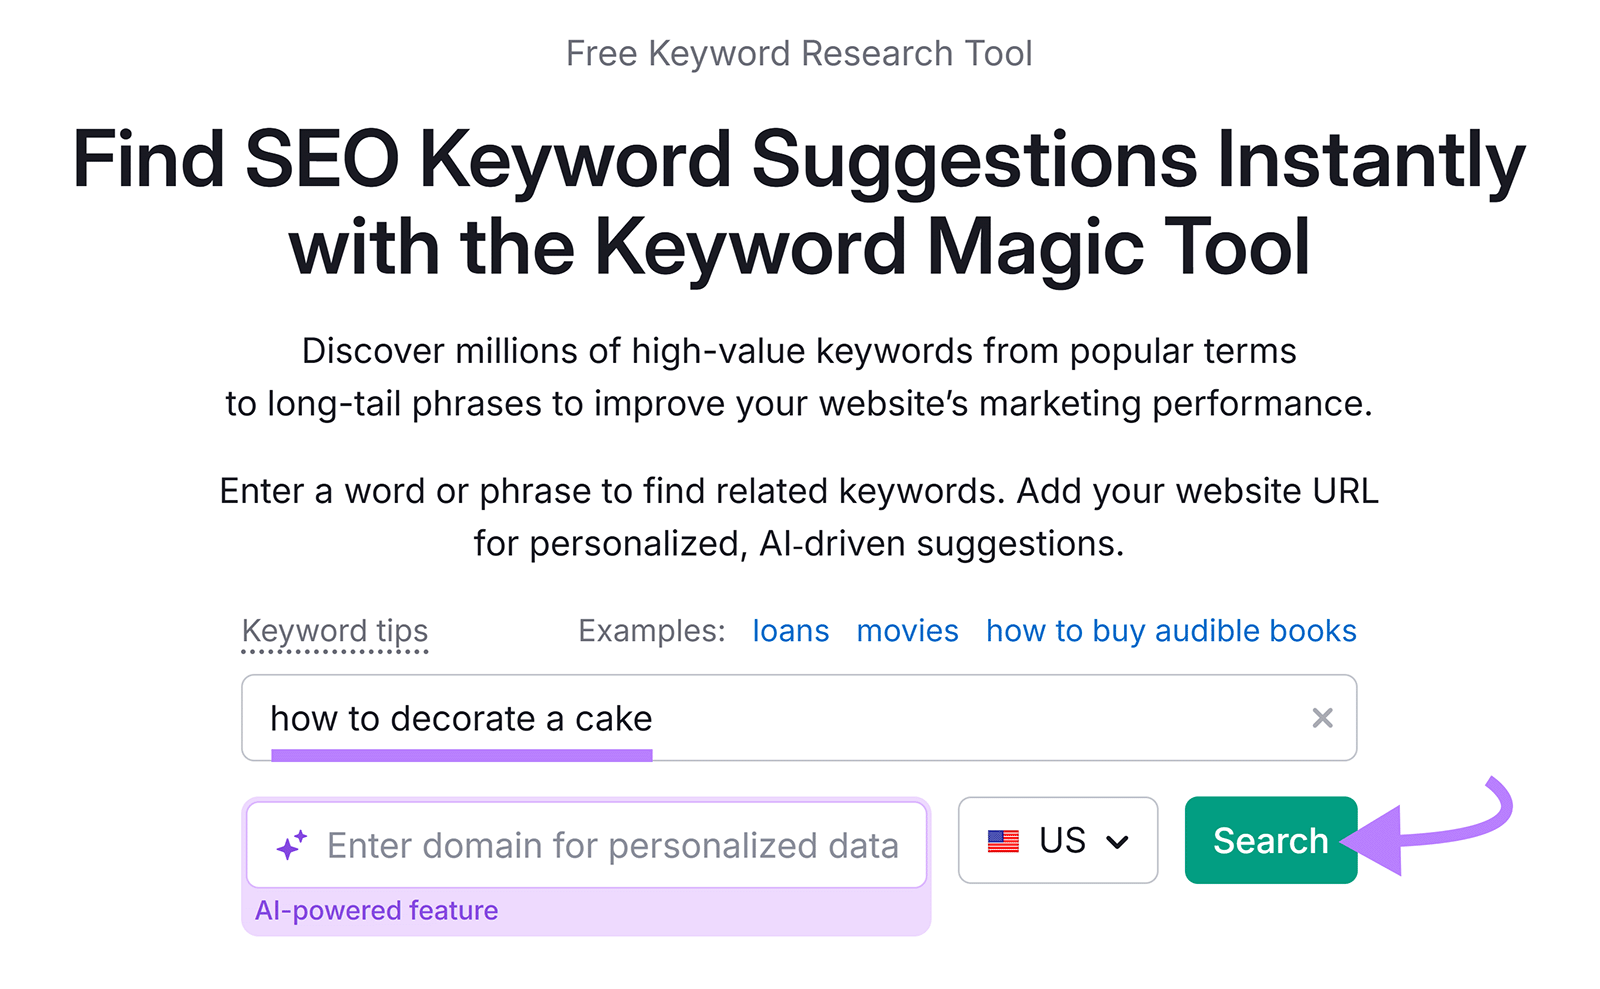Select the how to buy audible books example

pos(1170,630)
